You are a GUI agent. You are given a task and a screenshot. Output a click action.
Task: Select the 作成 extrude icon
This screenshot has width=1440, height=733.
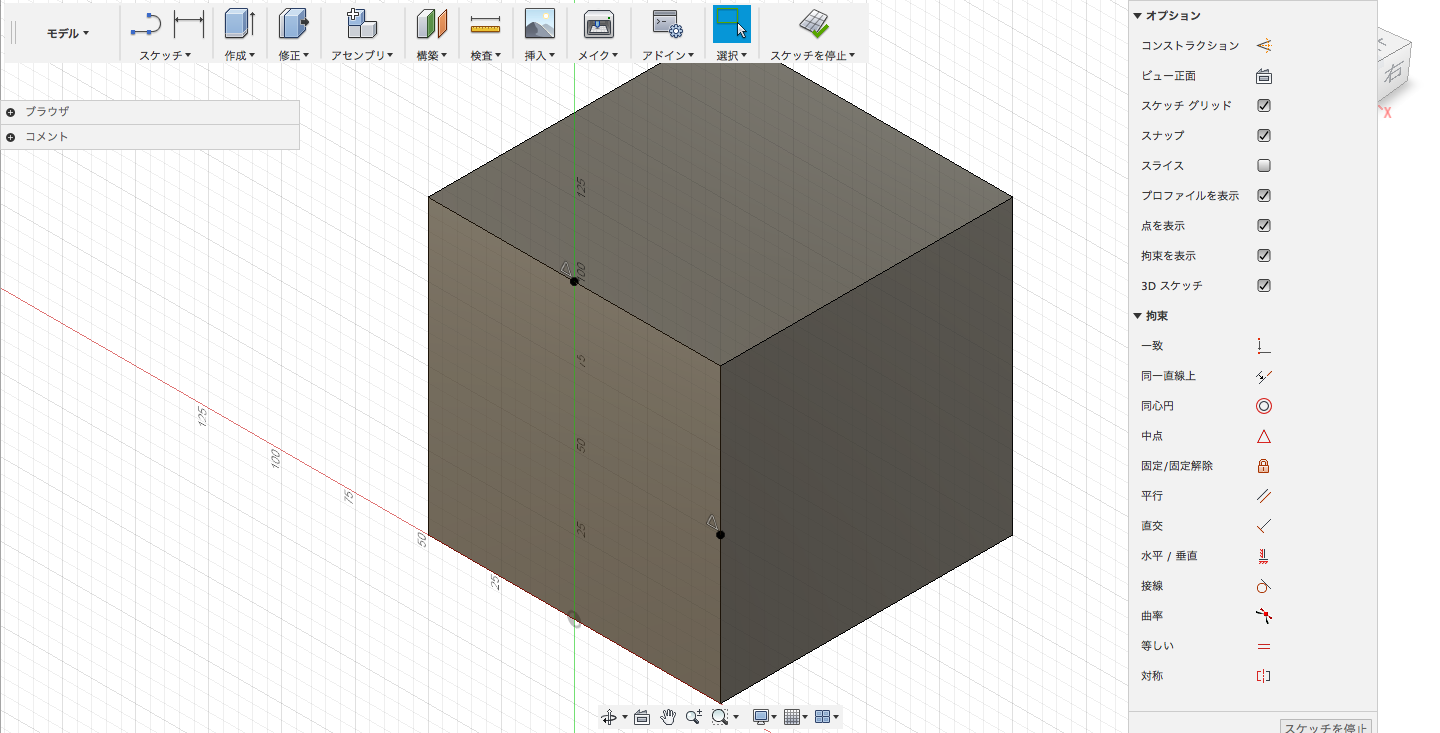point(240,23)
